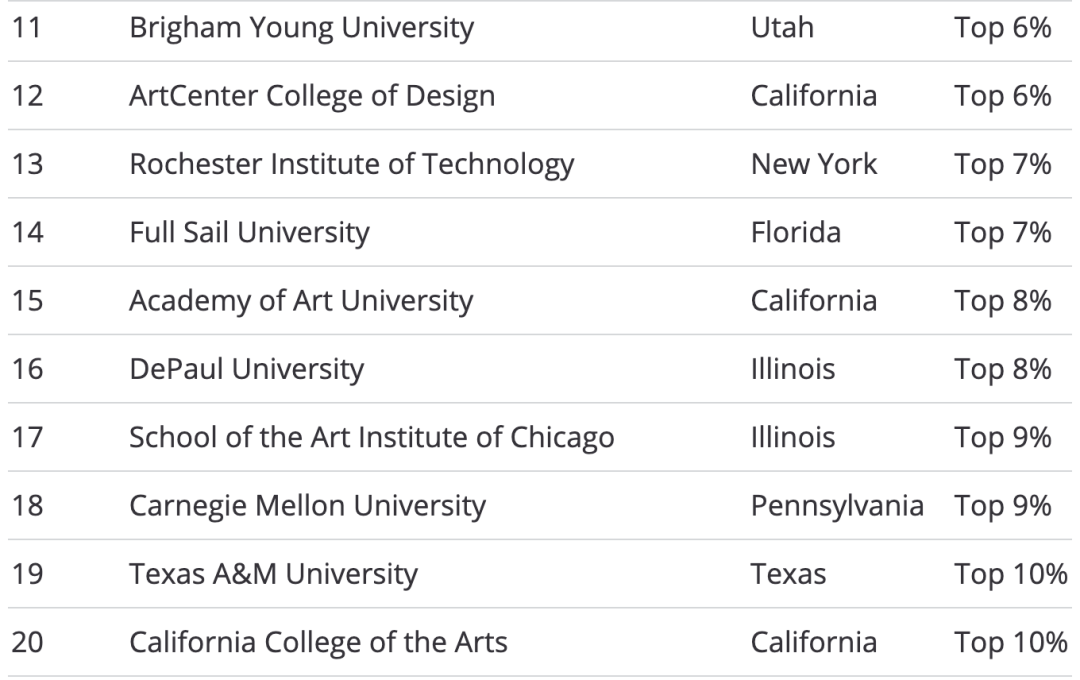Select Carnegie Mellon University entry
This screenshot has height=680, width=1080.
(307, 506)
